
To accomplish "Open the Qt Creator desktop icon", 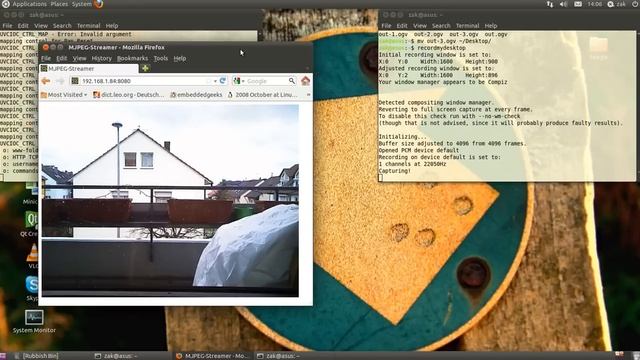I will point(31,224).
